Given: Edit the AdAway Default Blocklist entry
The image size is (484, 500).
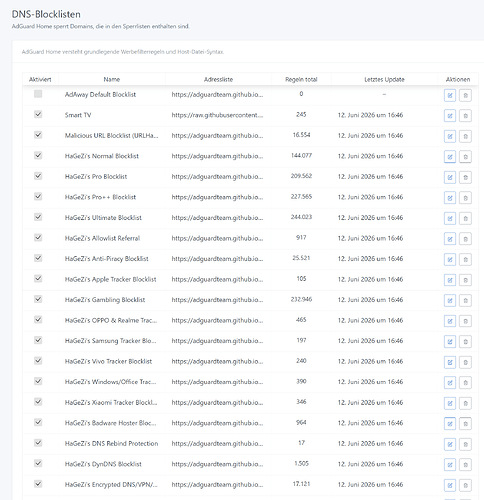Looking at the screenshot, I should [x=450, y=95].
